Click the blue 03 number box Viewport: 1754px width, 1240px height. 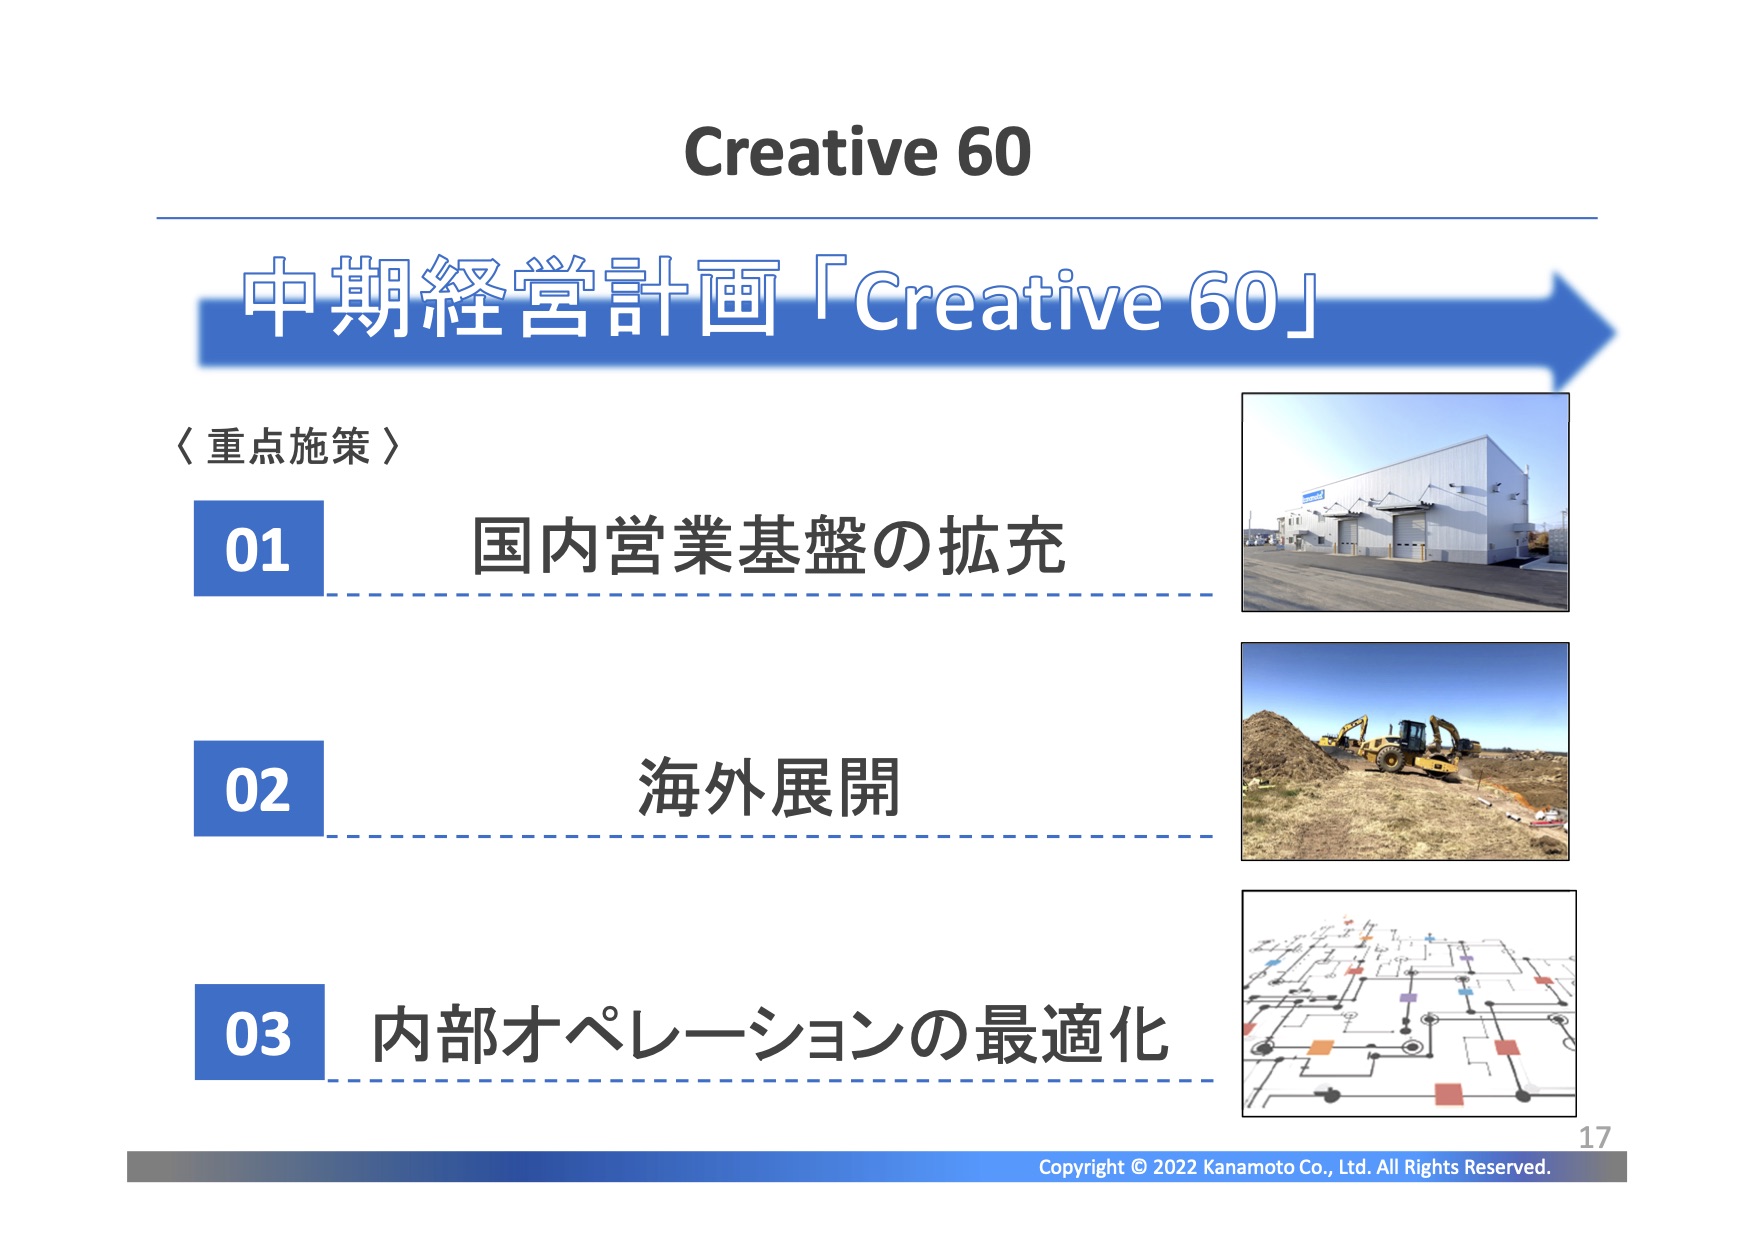(x=259, y=1032)
